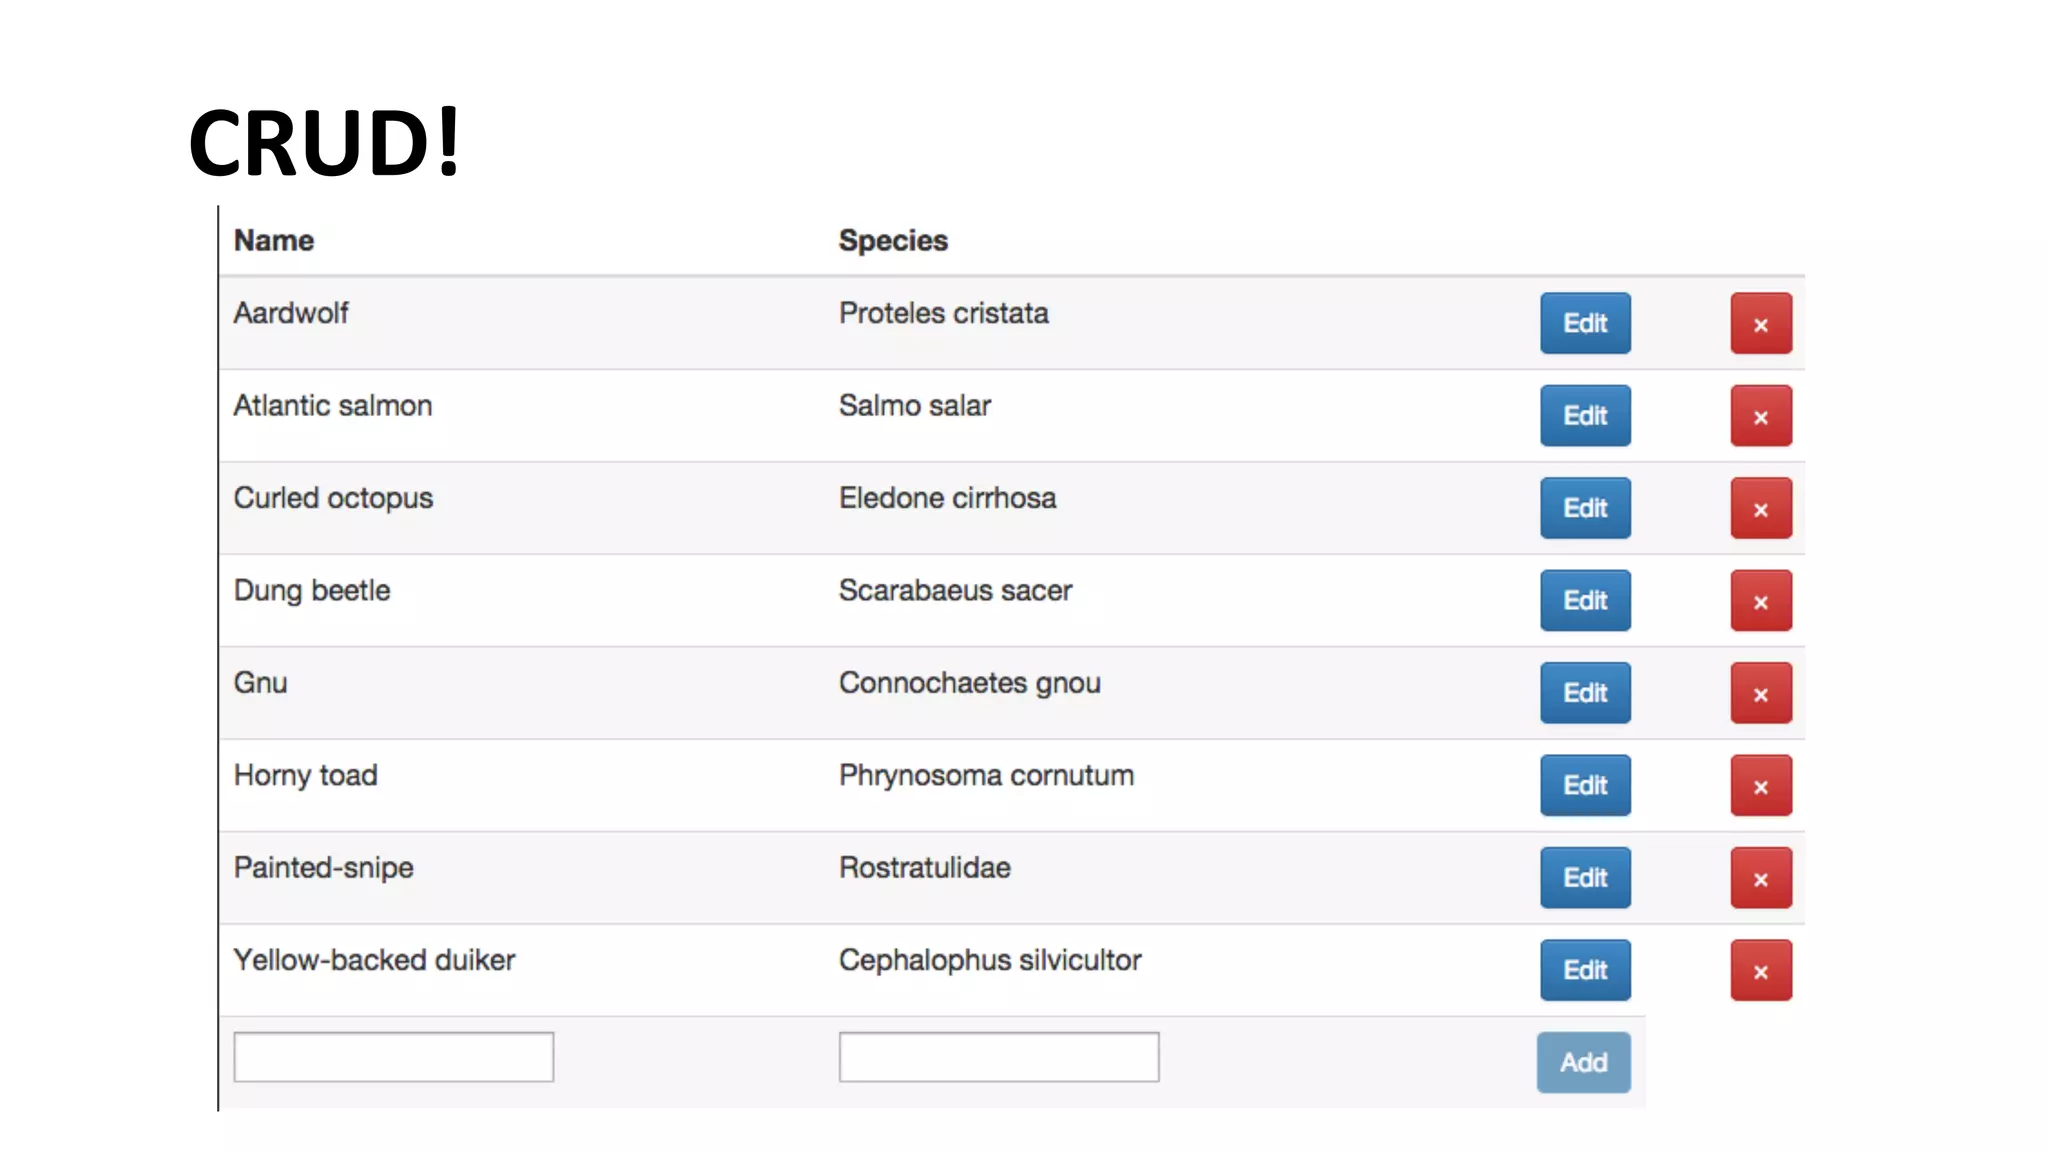This screenshot has width=2048, height=1152.
Task: Delete the Horny toad entry
Action: click(x=1760, y=786)
